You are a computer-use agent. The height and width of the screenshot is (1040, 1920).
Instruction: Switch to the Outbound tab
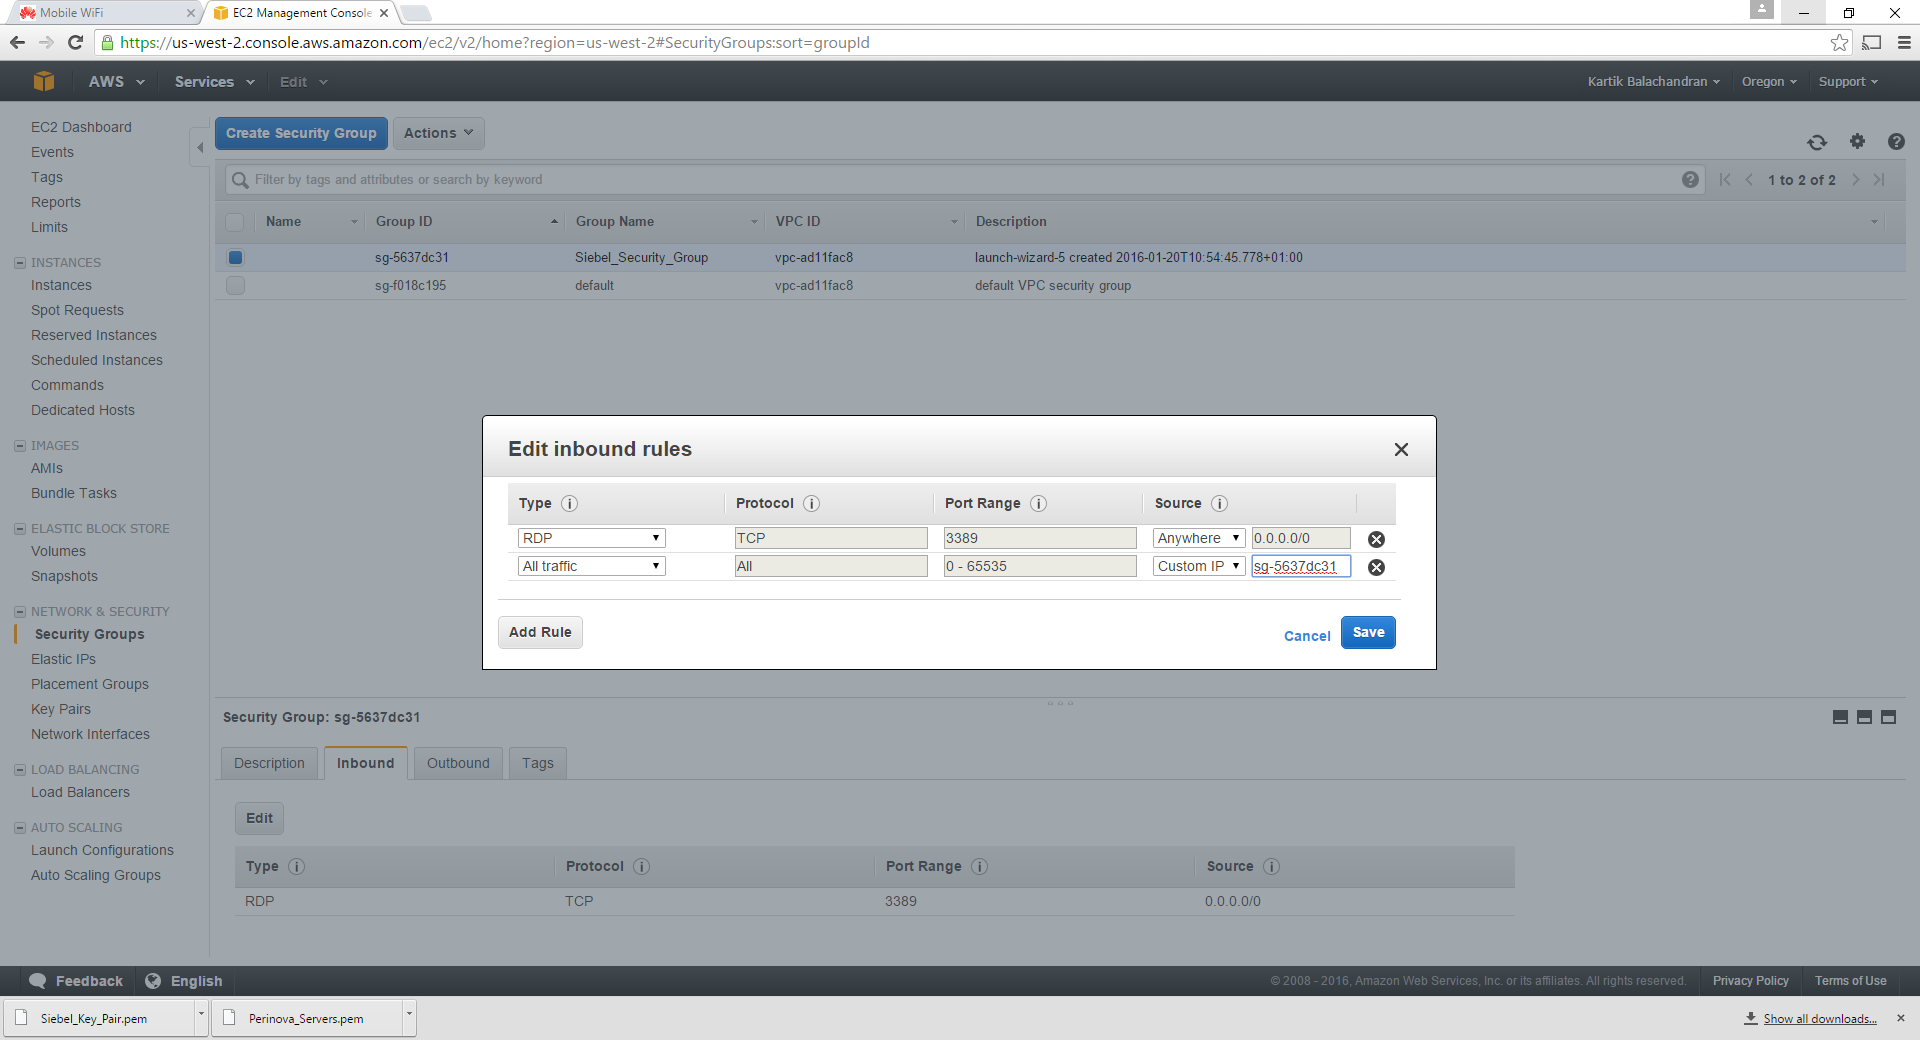[458, 763]
